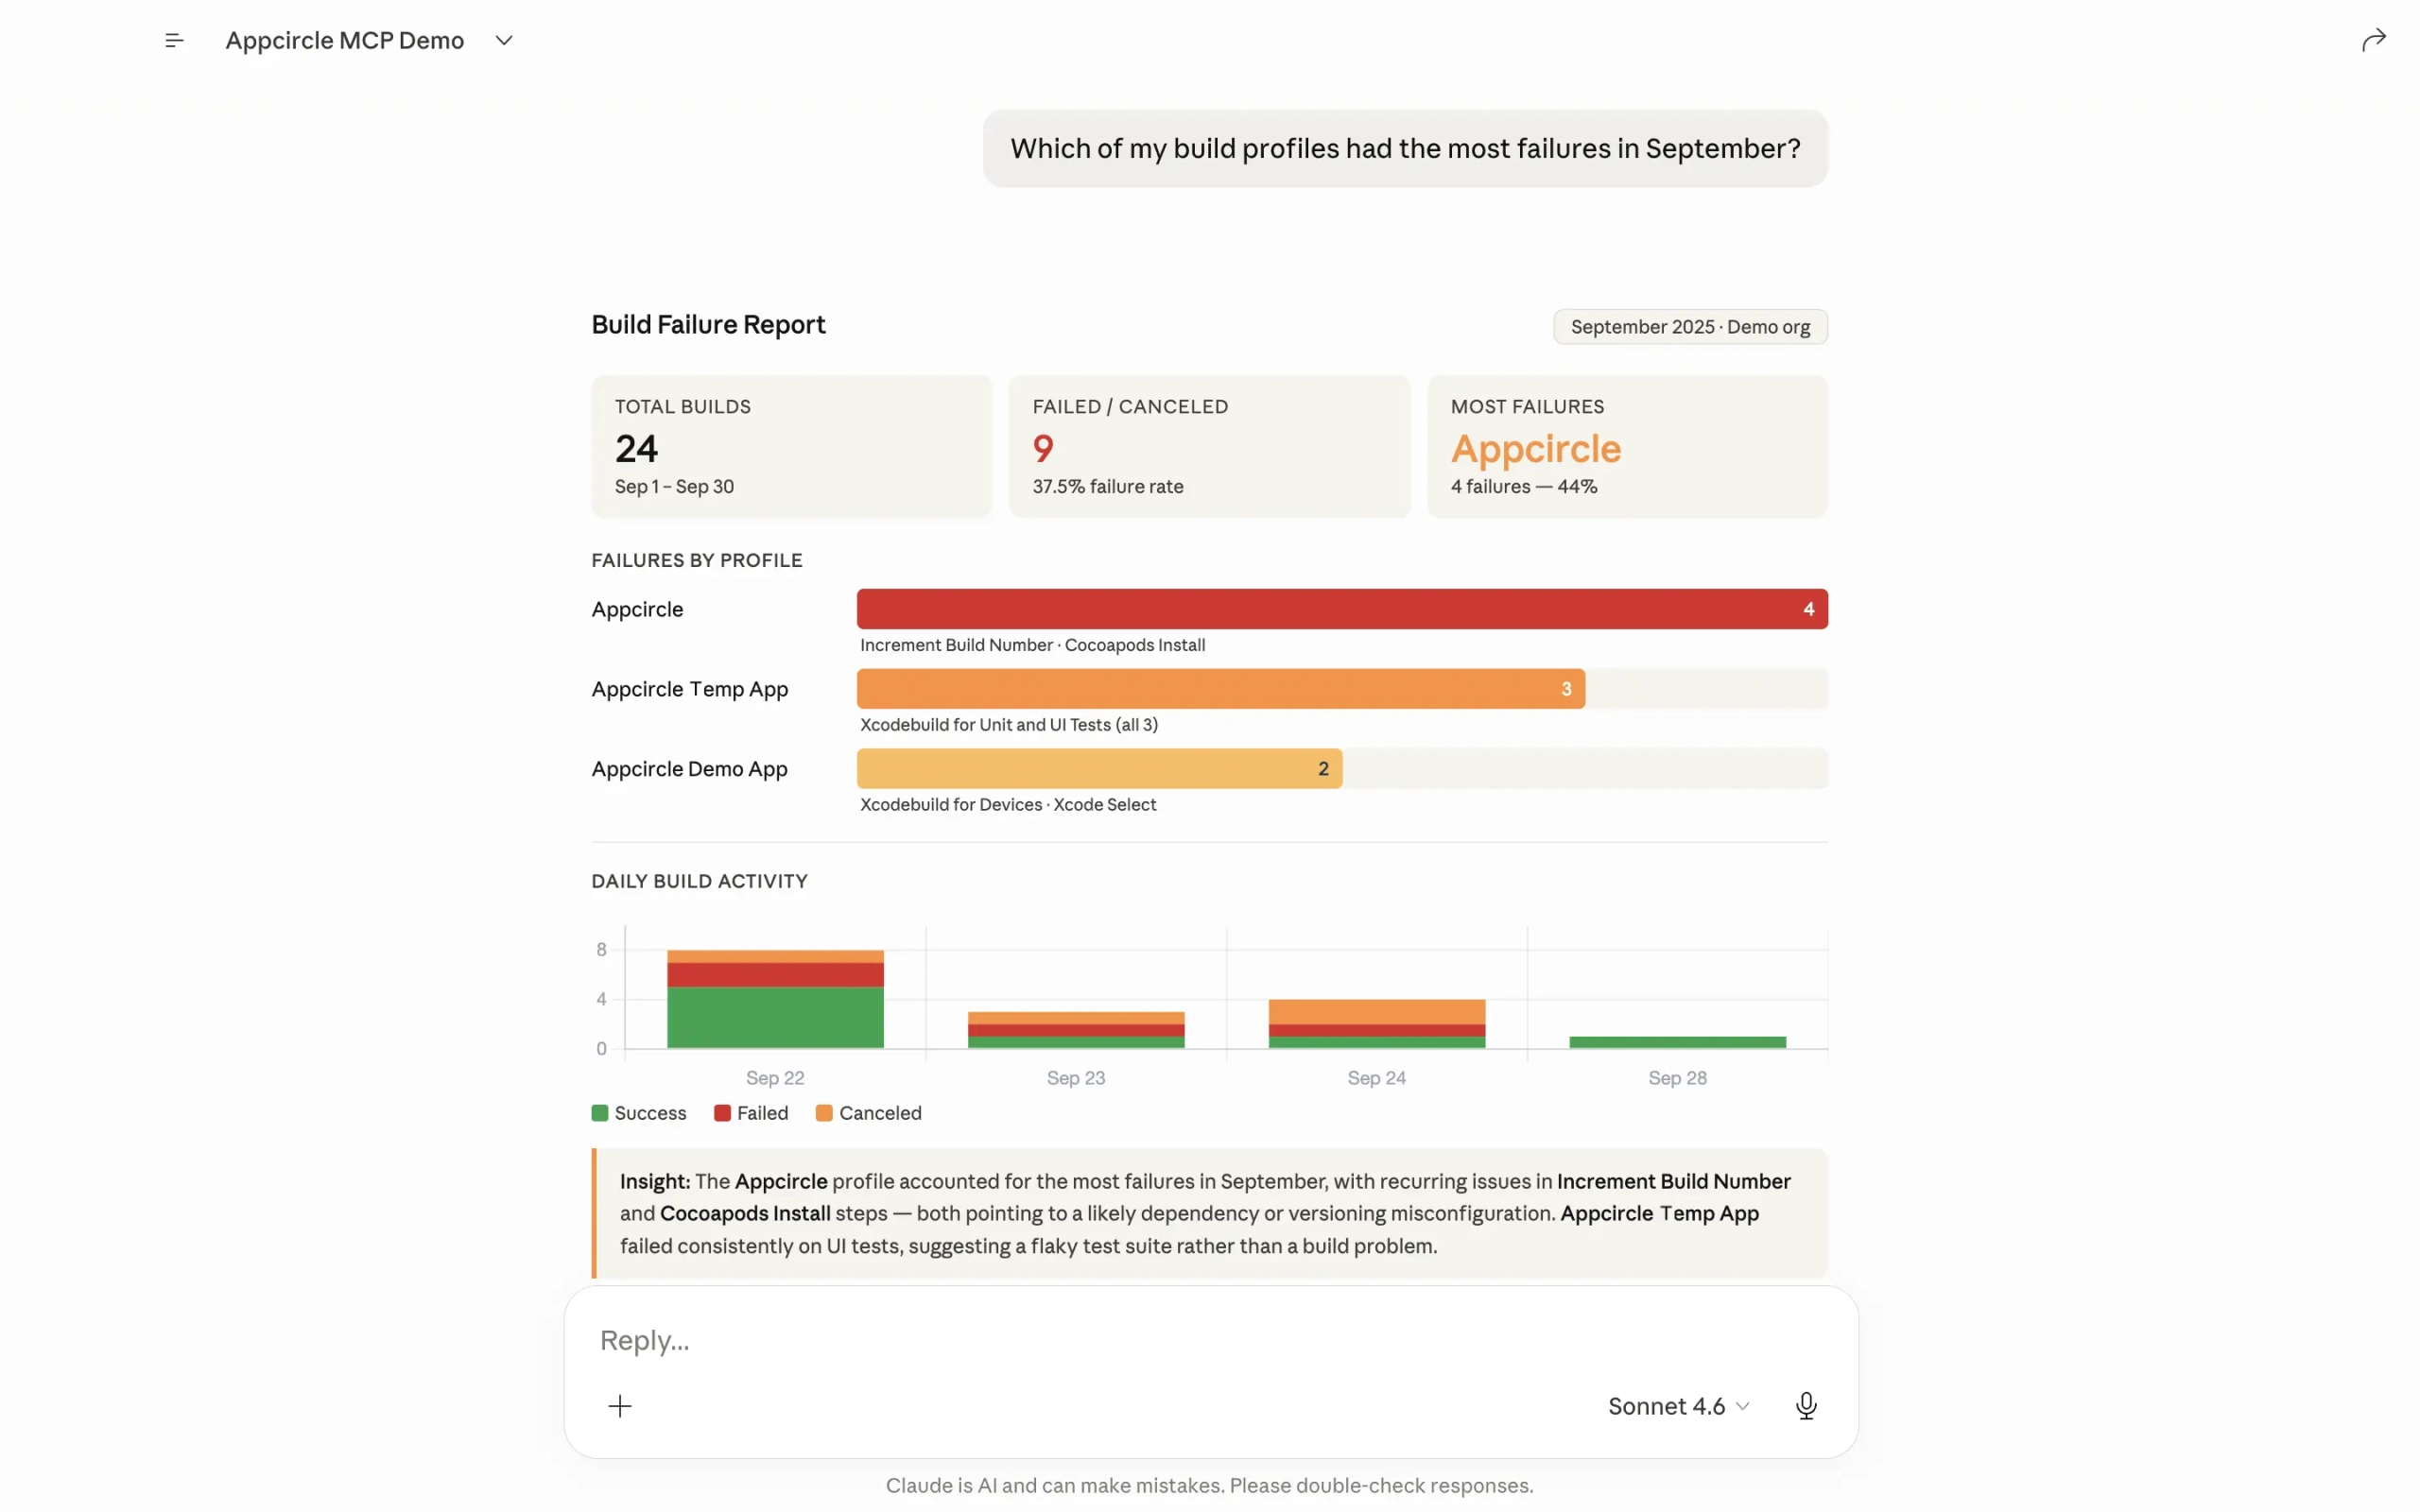Click the green Success legend swatch
The width and height of the screenshot is (2420, 1512).
(600, 1113)
